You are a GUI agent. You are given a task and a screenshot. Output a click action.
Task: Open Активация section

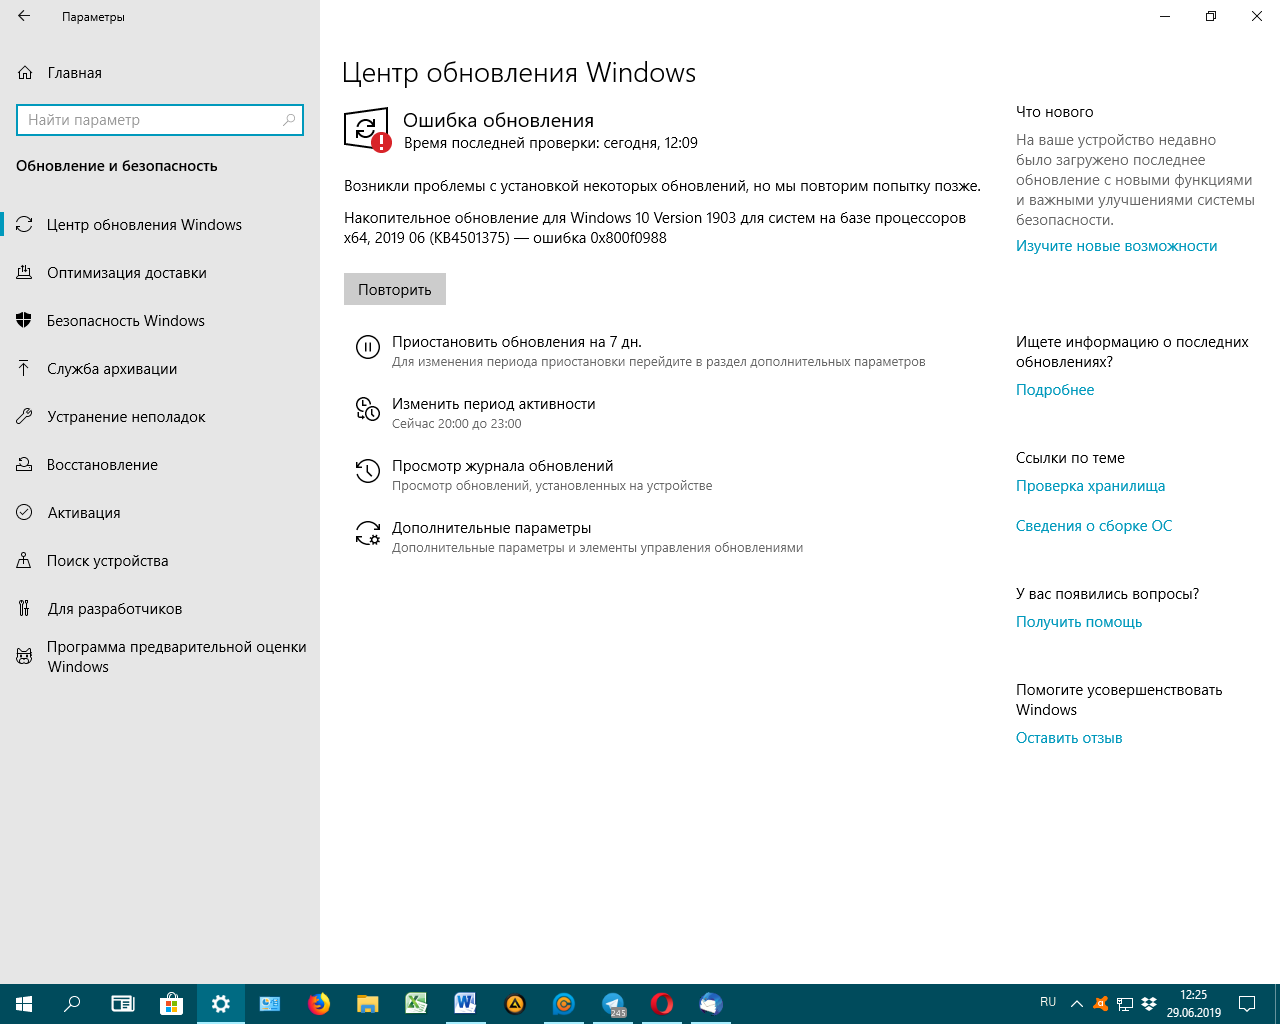coord(160,513)
